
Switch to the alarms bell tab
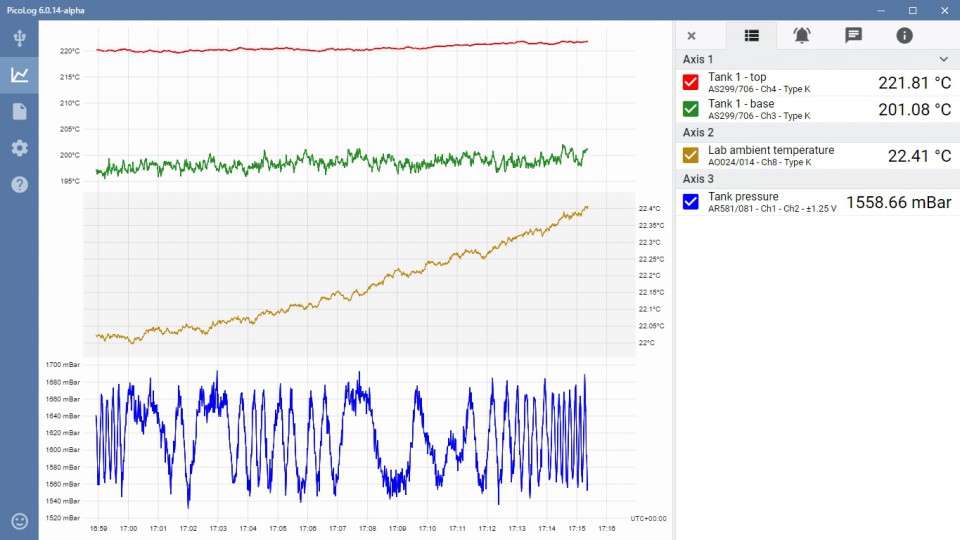pyautogui.click(x=802, y=35)
